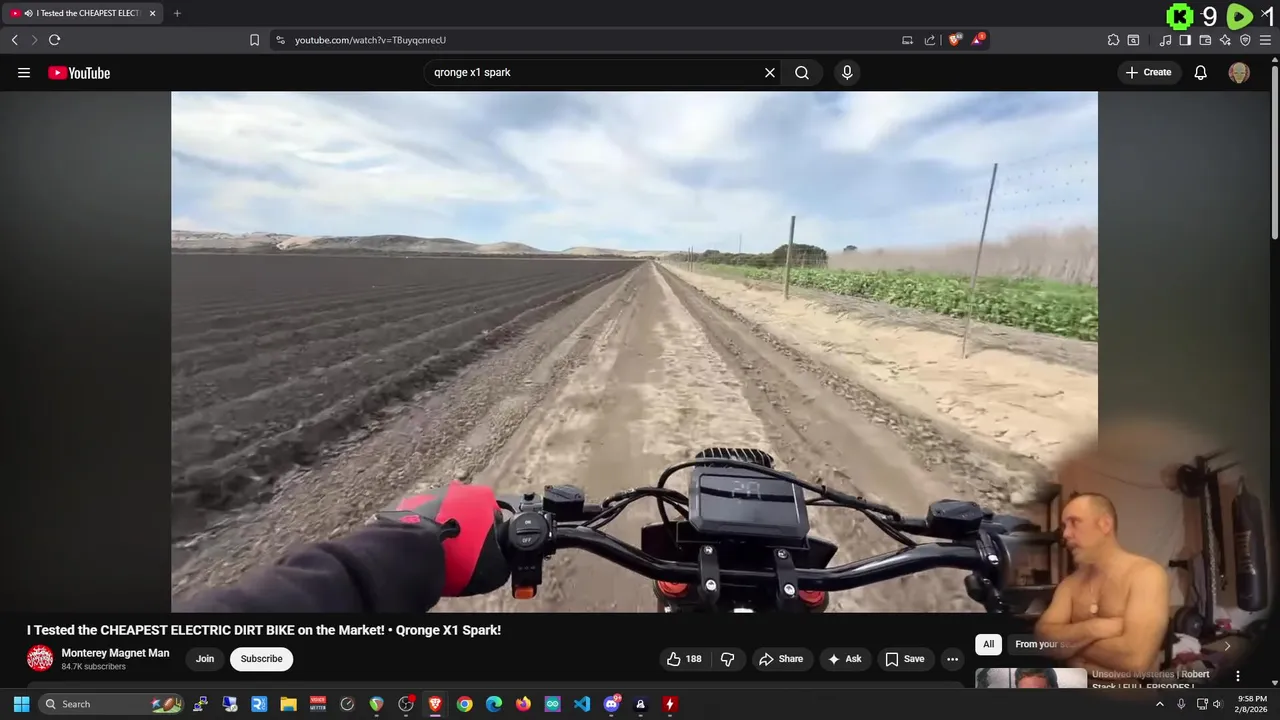
Task: Select the 'I Tested the CHEAPEST ELECT' tab
Action: tap(83, 13)
